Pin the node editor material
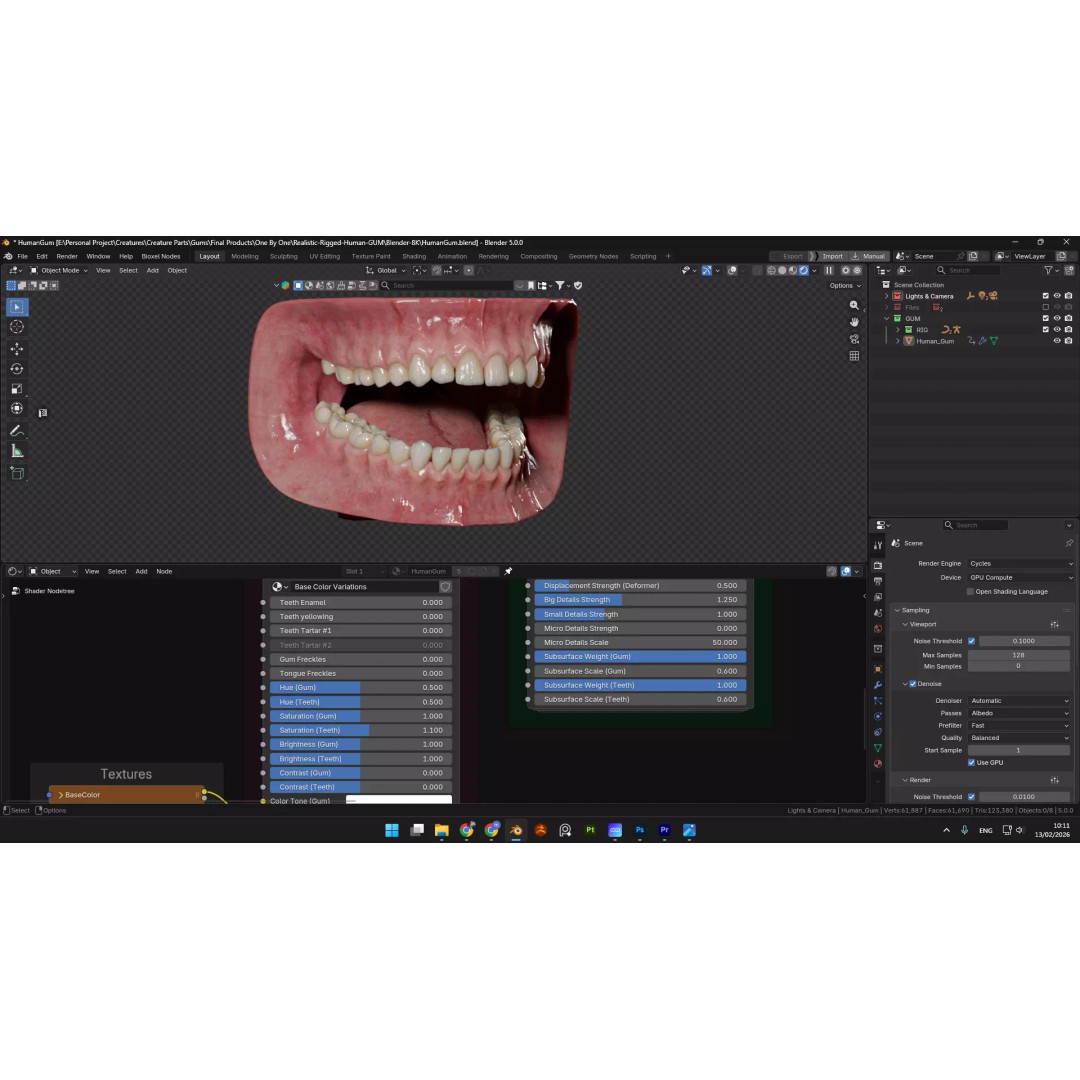1080x1080 pixels. (508, 572)
